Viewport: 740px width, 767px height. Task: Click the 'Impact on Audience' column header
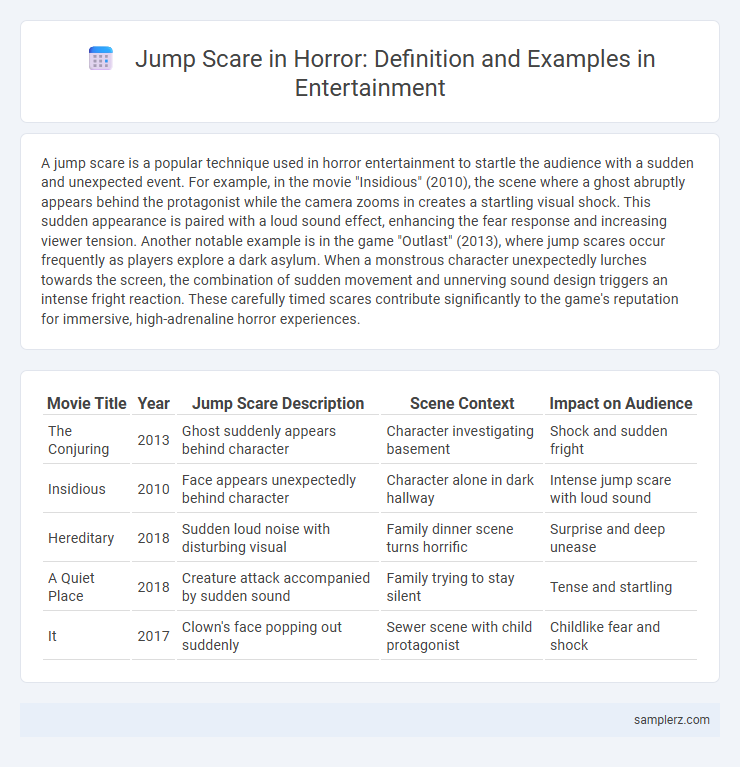(621, 404)
